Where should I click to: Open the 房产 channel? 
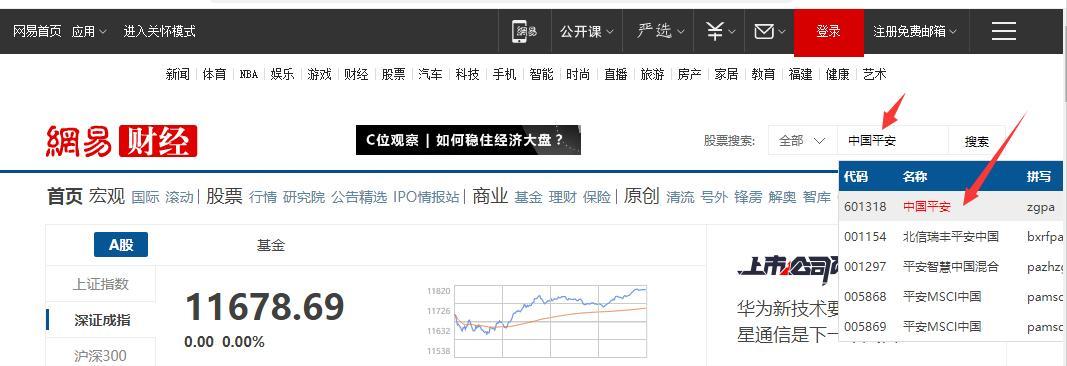pos(689,74)
